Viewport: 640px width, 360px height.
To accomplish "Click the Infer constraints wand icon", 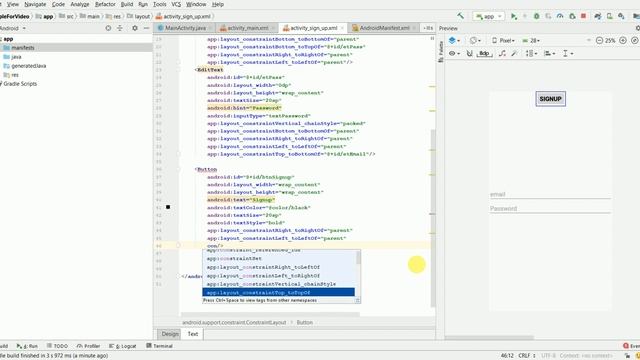I will tap(514, 53).
